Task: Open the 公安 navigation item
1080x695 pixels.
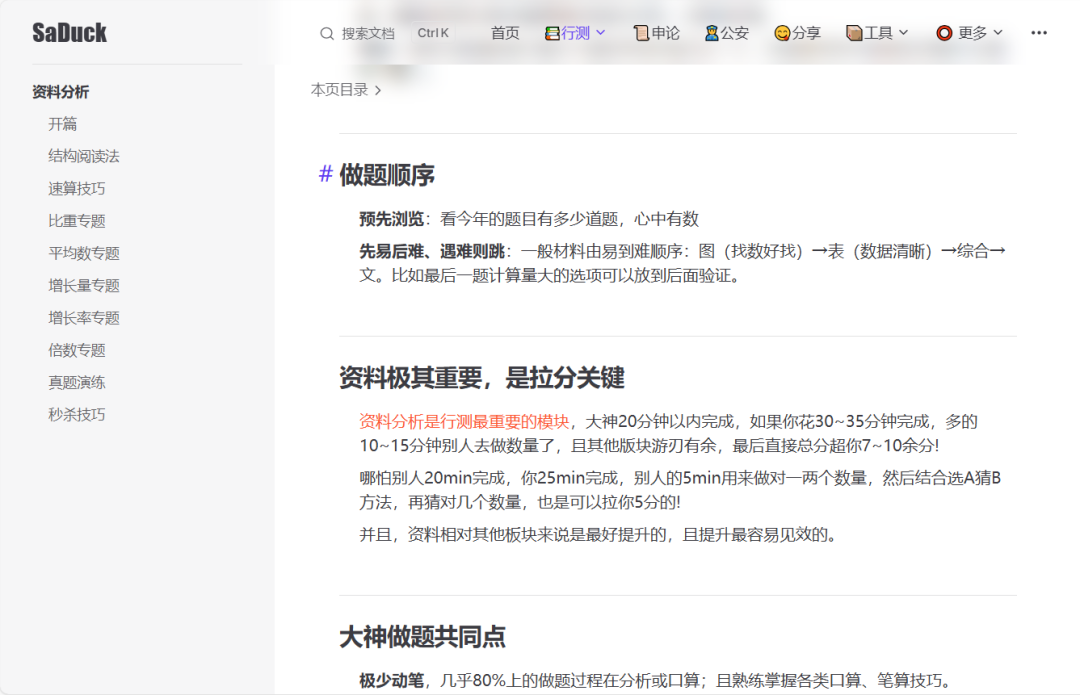Action: point(726,32)
